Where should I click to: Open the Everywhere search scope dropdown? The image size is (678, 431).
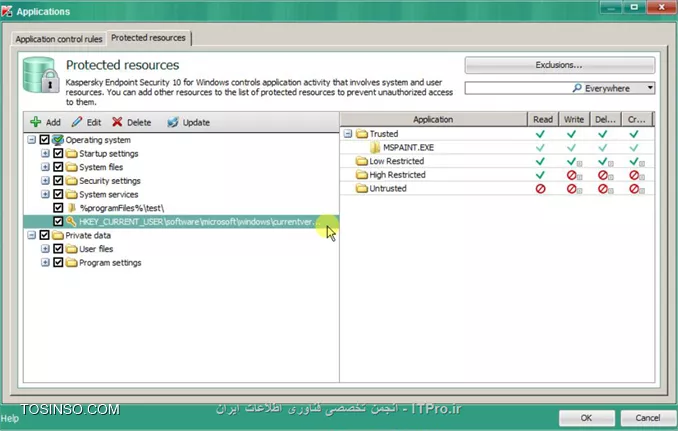(x=650, y=88)
